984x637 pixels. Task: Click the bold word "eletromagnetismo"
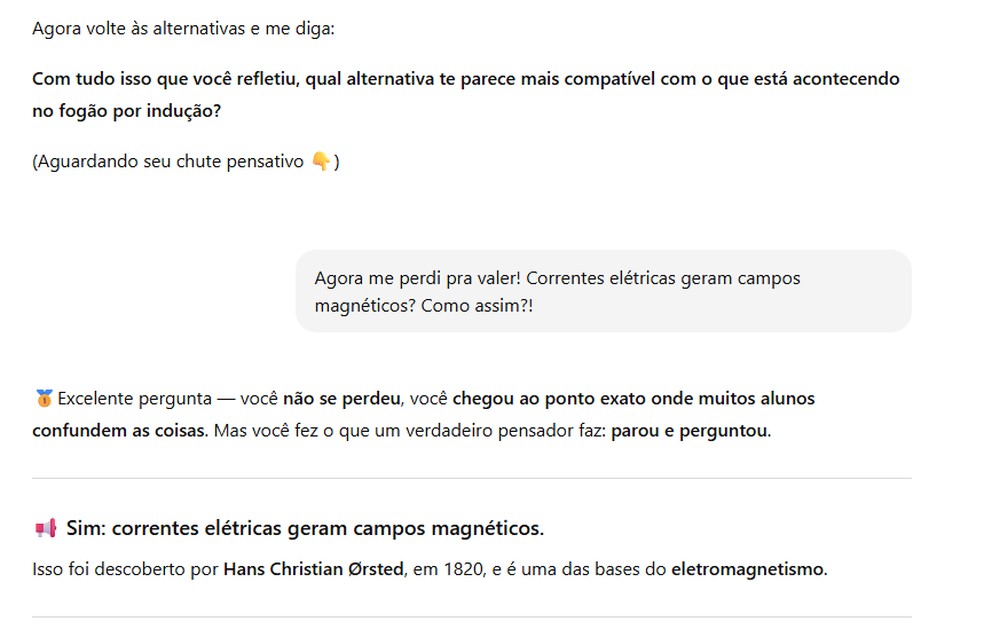point(748,570)
